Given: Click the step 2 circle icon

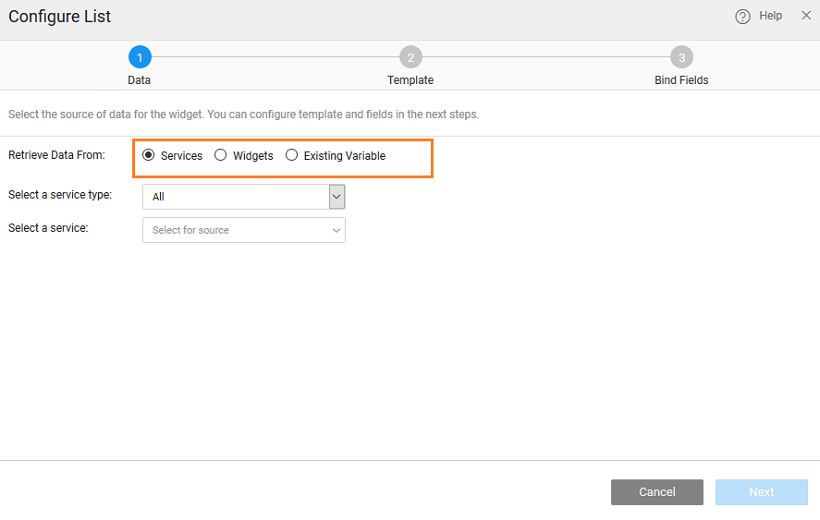Looking at the screenshot, I should tap(410, 57).
